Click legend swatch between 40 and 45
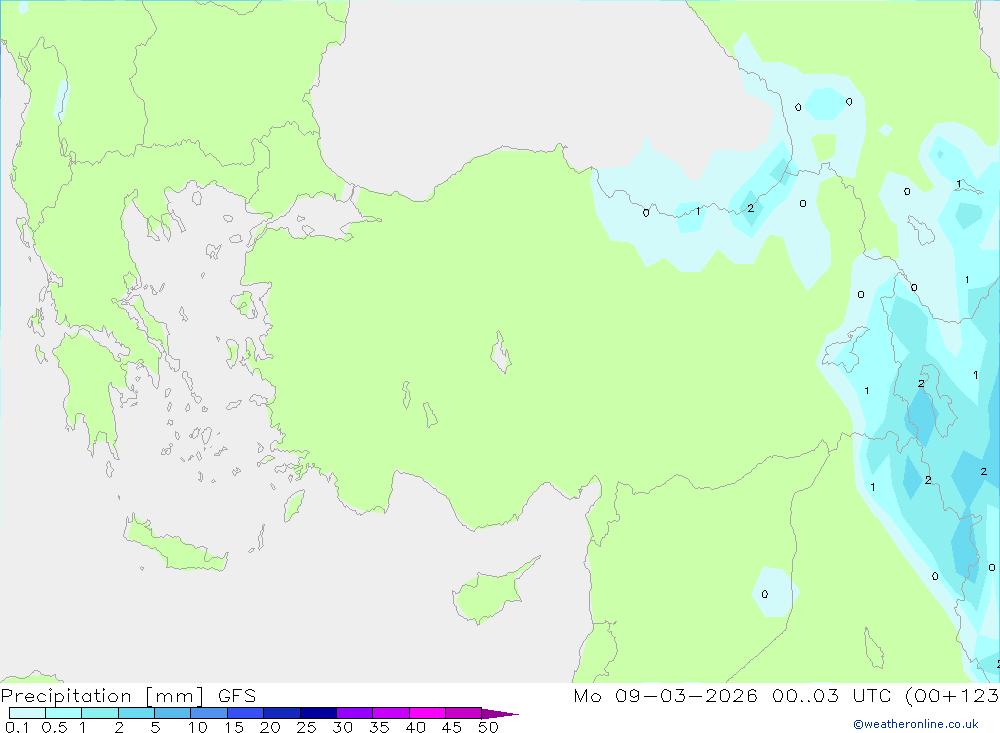This screenshot has height=733, width=1000. tap(427, 713)
